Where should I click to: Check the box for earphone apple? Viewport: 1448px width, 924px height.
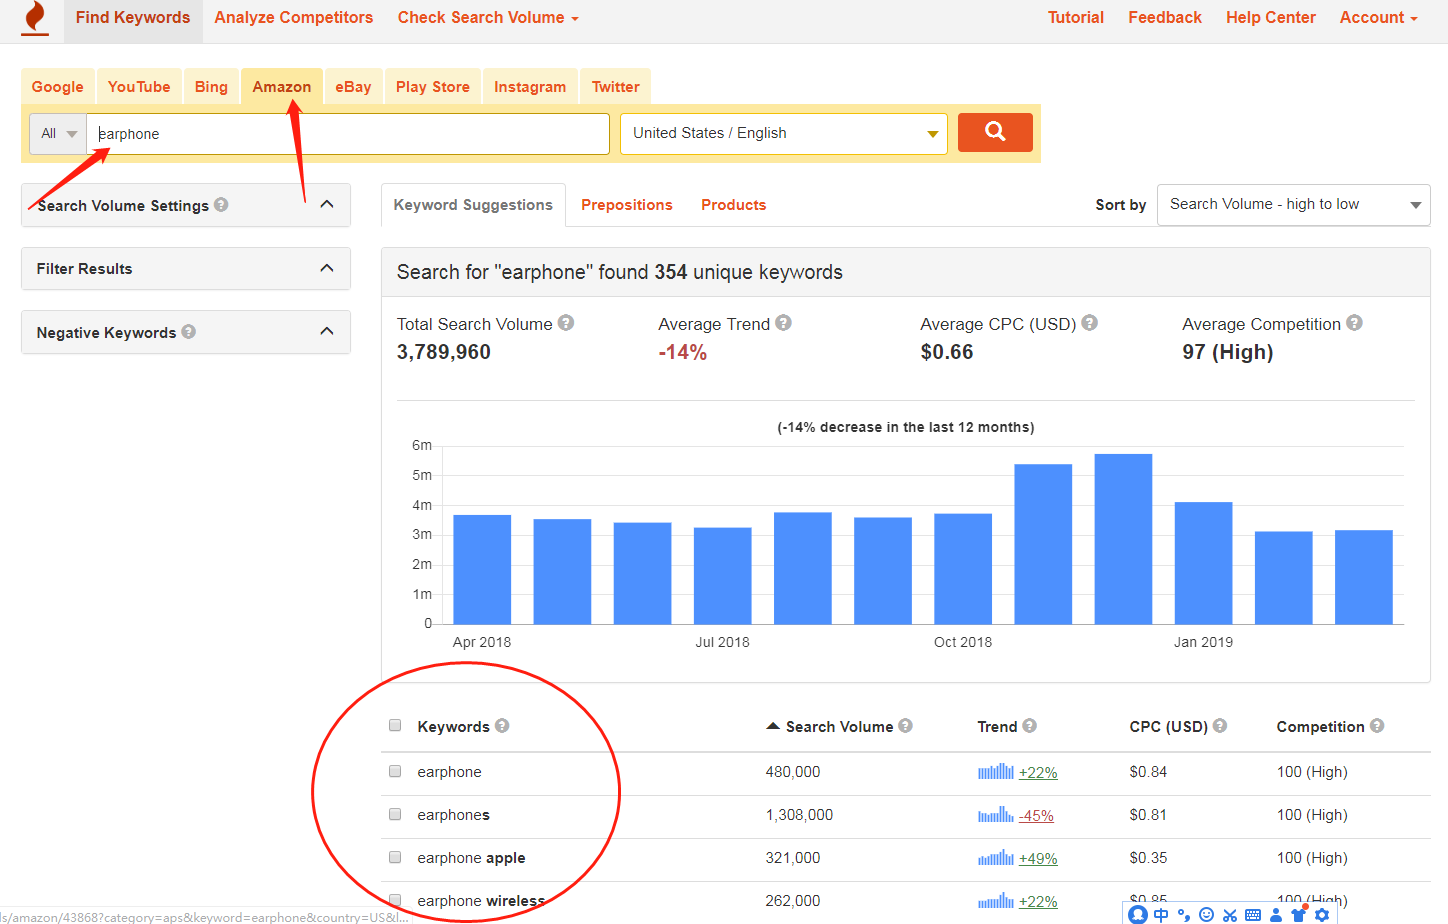[x=395, y=857]
